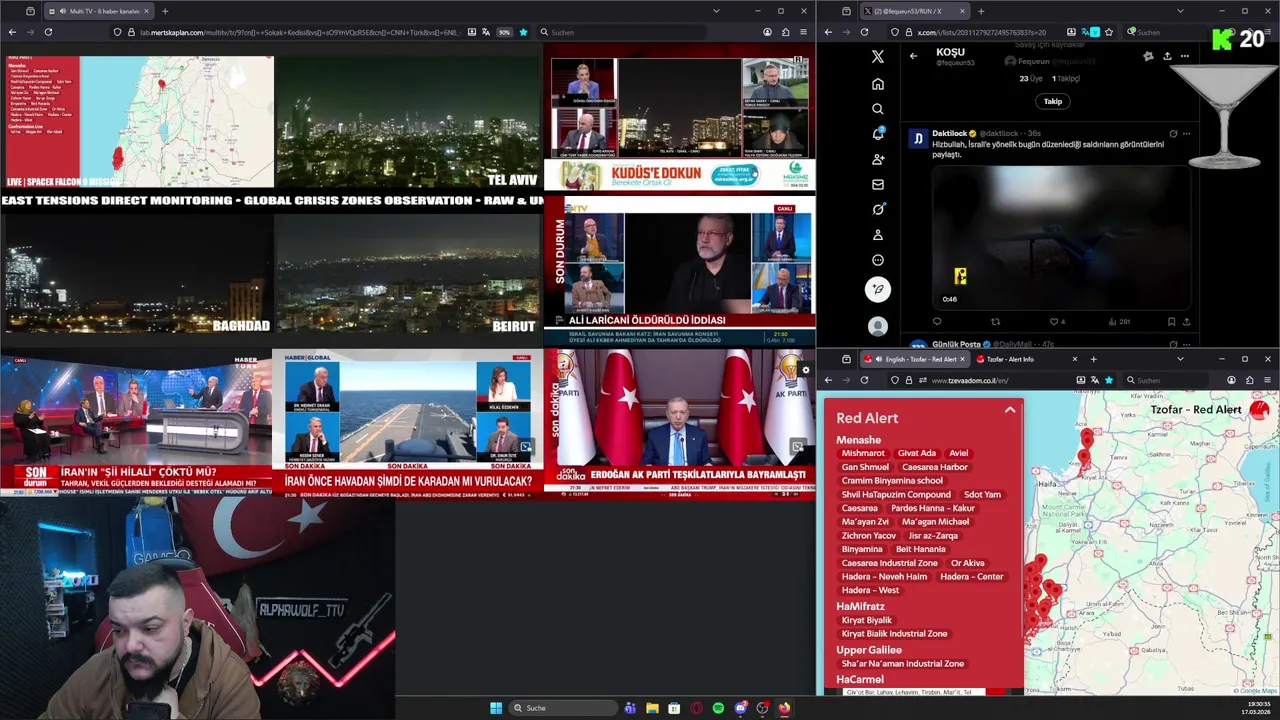This screenshot has width=1280, height=720.
Task: Open the X account avatar menu
Action: tap(877, 326)
